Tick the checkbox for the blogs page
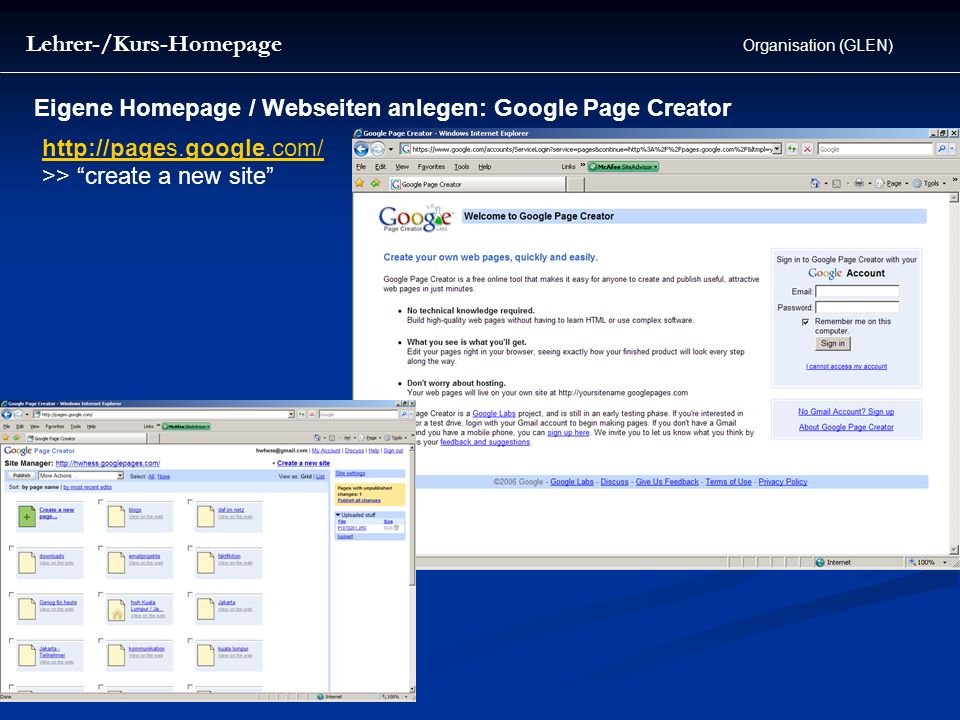Screen dimensions: 960x720 point(100,502)
